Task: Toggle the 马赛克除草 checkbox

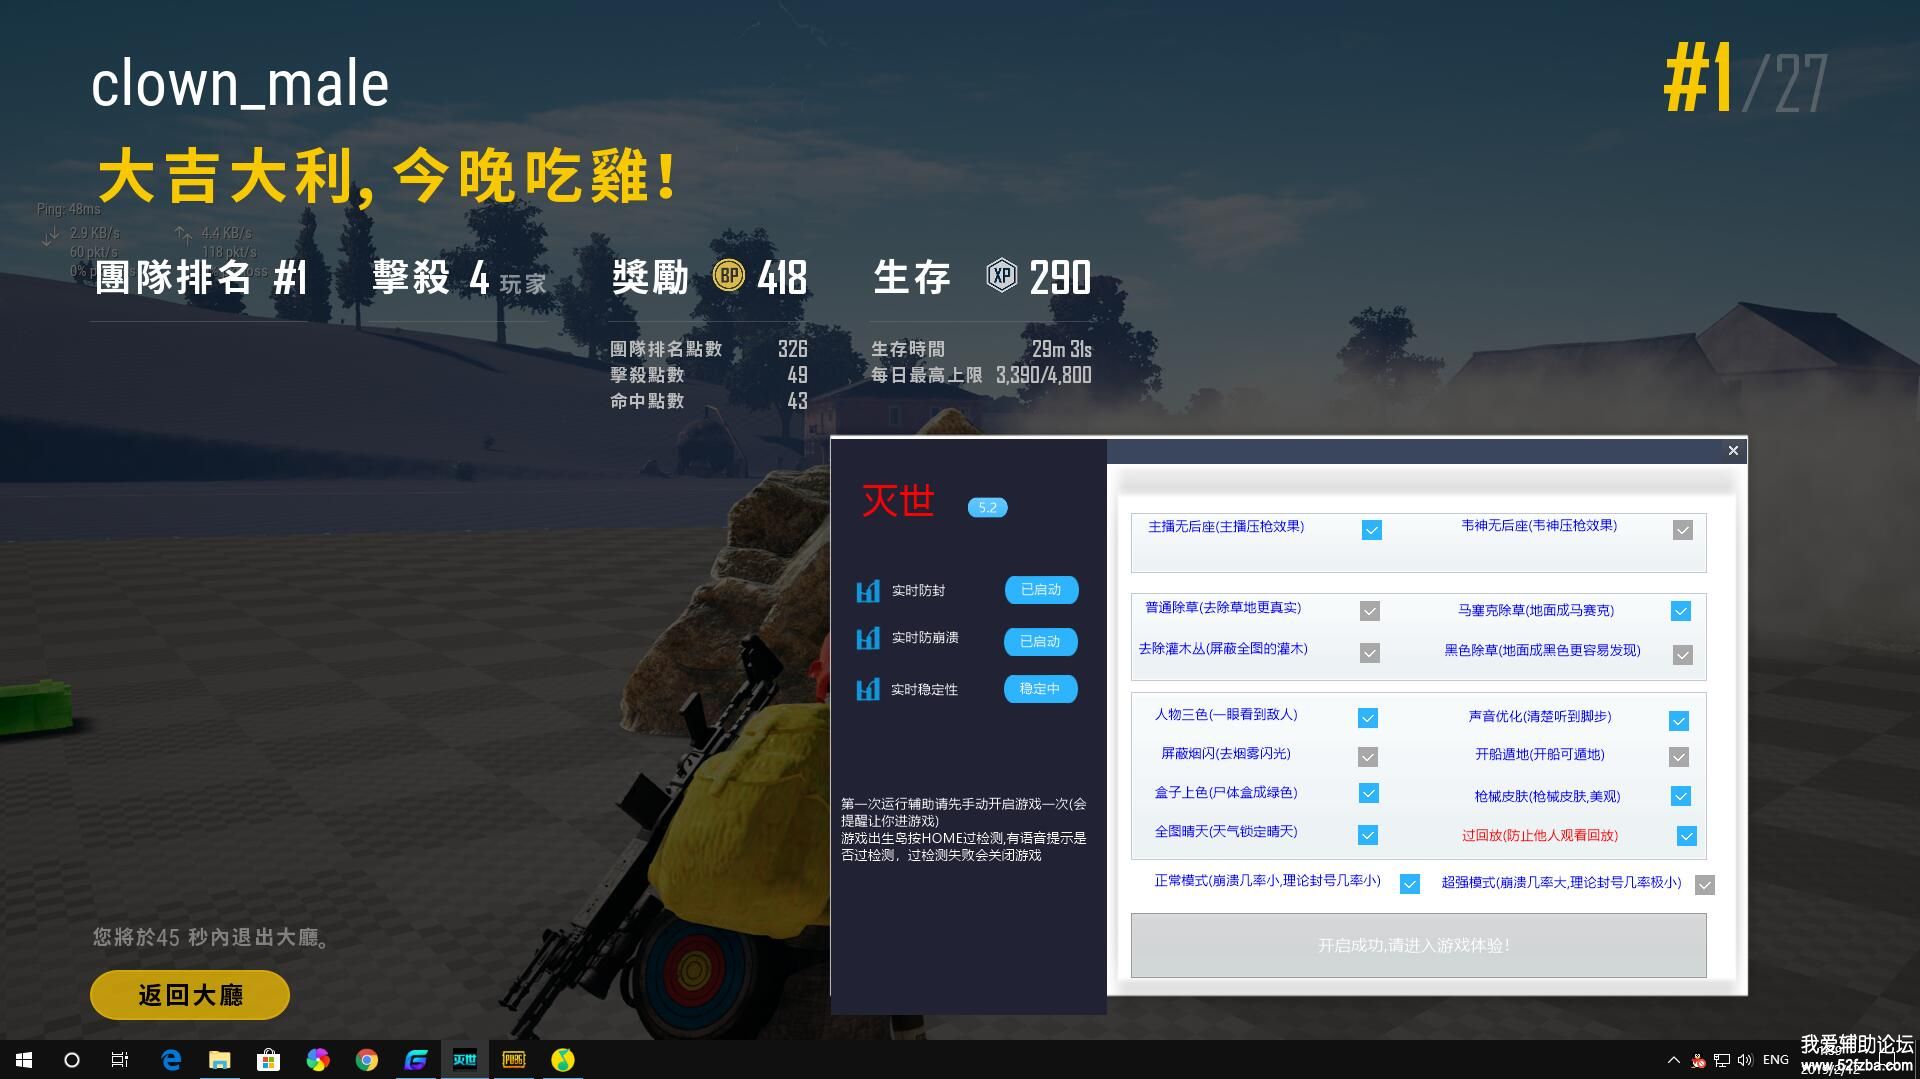Action: pyautogui.click(x=1681, y=611)
